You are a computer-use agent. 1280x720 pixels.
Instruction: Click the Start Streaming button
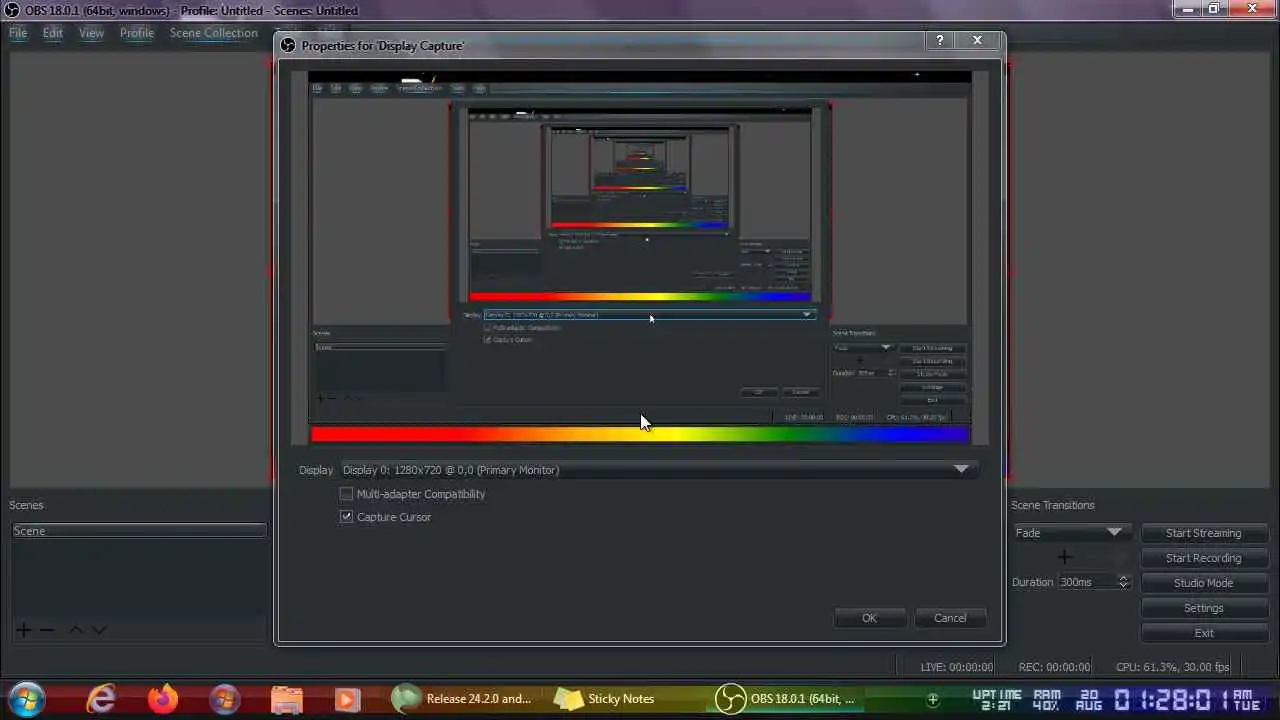coord(1203,533)
